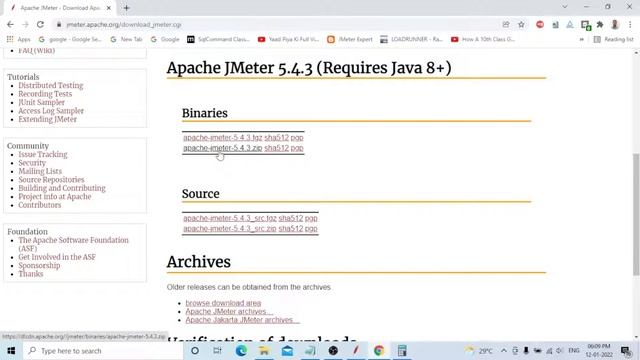Open Chrome three-dot menu

tap(630, 25)
